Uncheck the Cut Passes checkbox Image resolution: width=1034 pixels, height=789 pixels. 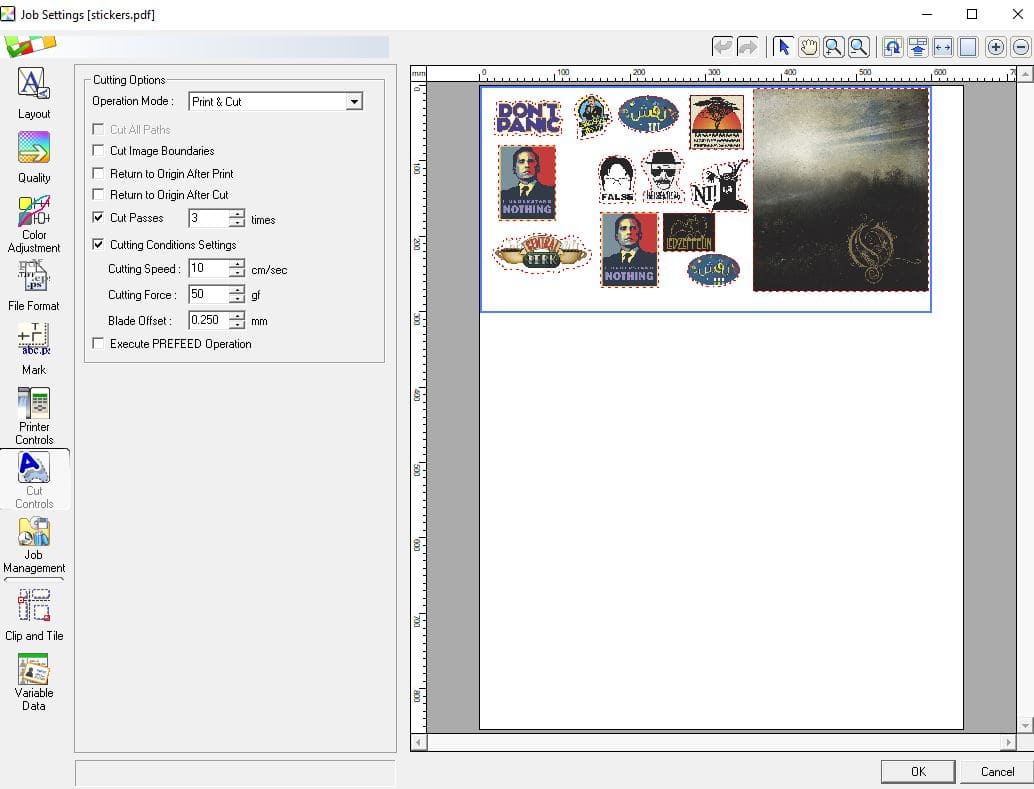[x=98, y=217]
